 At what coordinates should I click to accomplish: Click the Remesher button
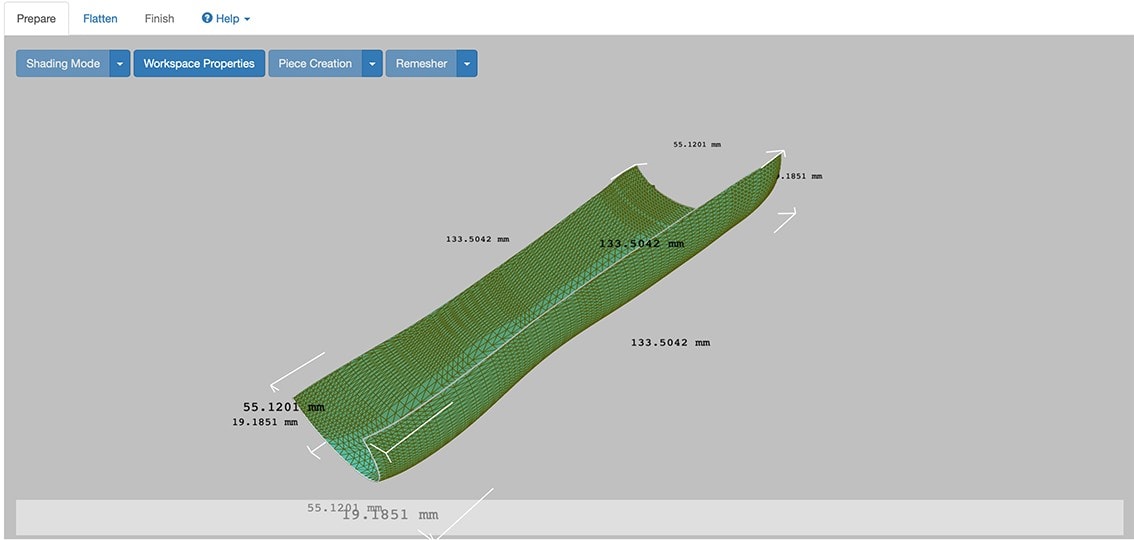point(421,64)
